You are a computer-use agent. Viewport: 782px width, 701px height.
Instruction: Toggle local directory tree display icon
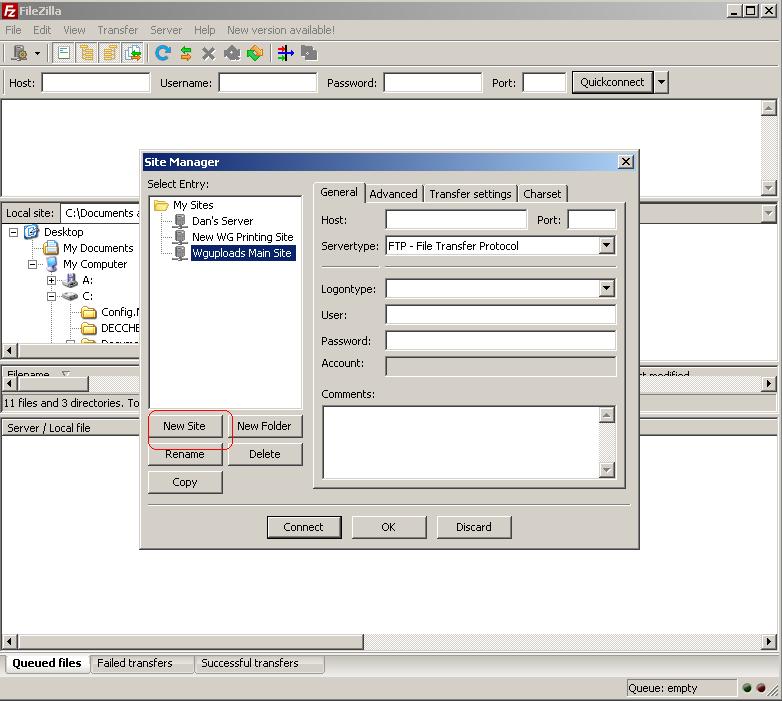click(x=87, y=53)
